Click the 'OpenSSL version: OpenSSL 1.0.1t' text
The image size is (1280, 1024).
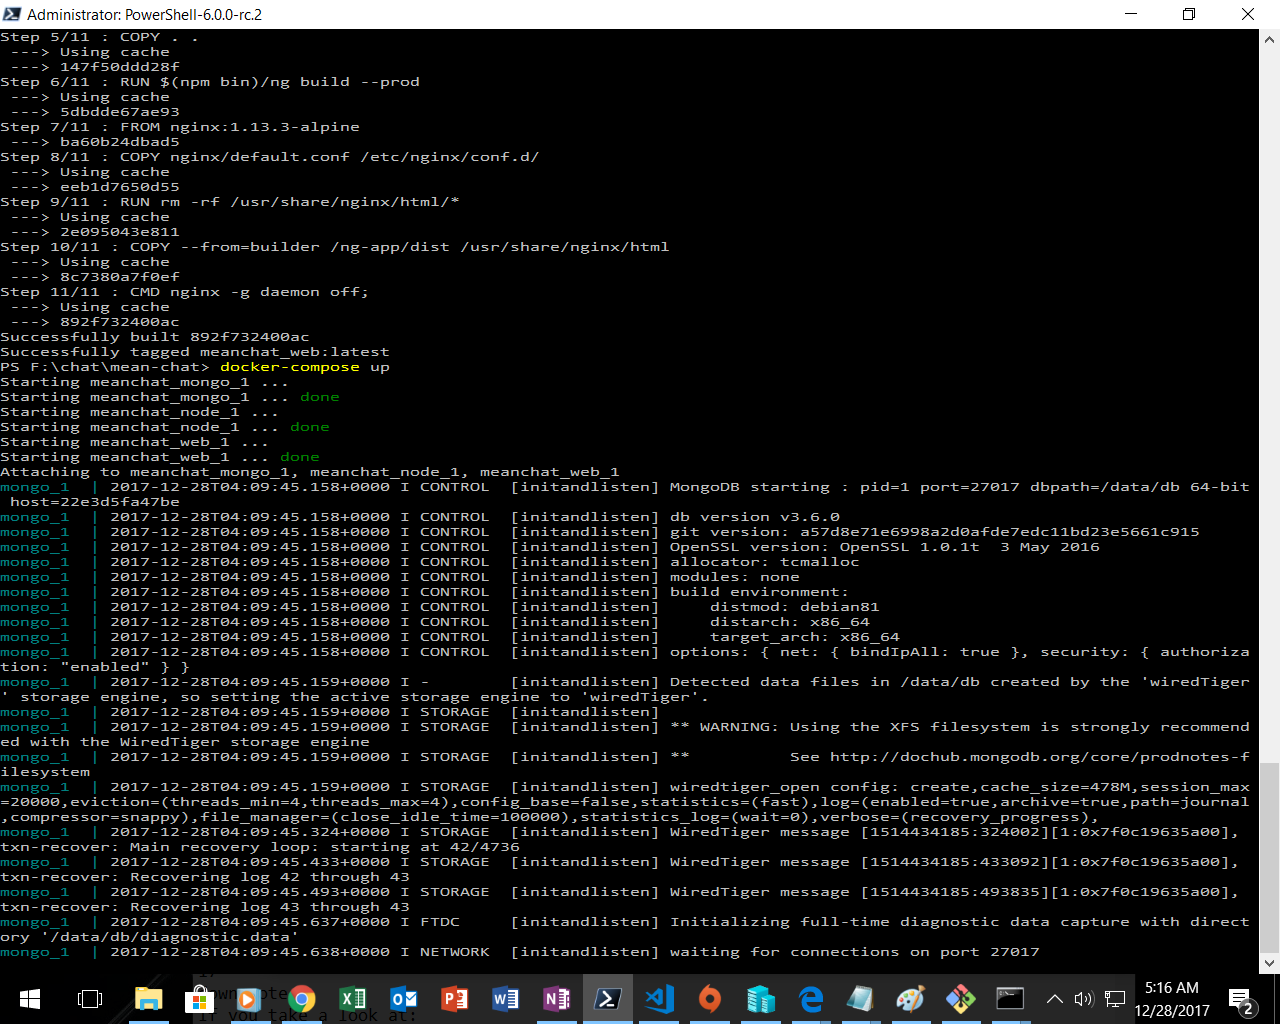(x=885, y=547)
